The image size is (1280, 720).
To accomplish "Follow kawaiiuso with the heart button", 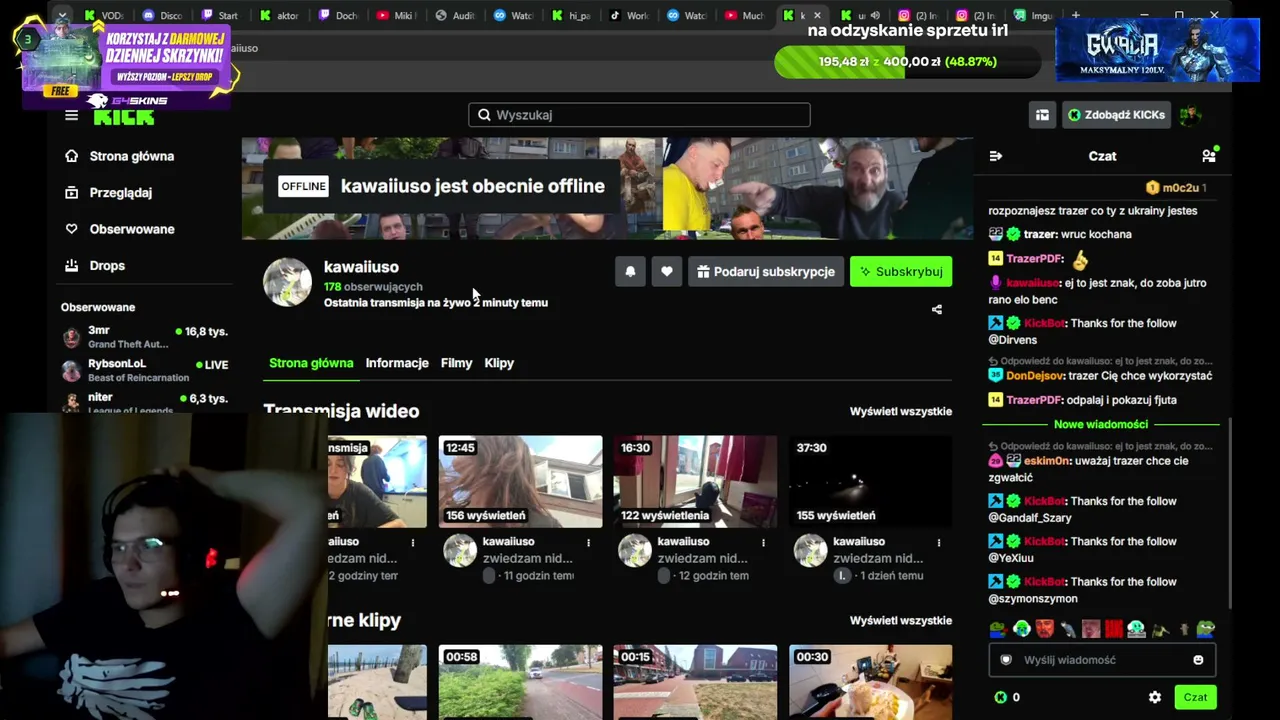I will pyautogui.click(x=667, y=271).
